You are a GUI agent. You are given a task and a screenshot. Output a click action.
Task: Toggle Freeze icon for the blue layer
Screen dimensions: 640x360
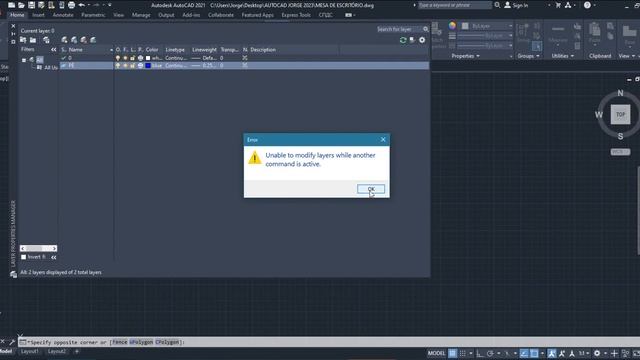tap(125, 65)
